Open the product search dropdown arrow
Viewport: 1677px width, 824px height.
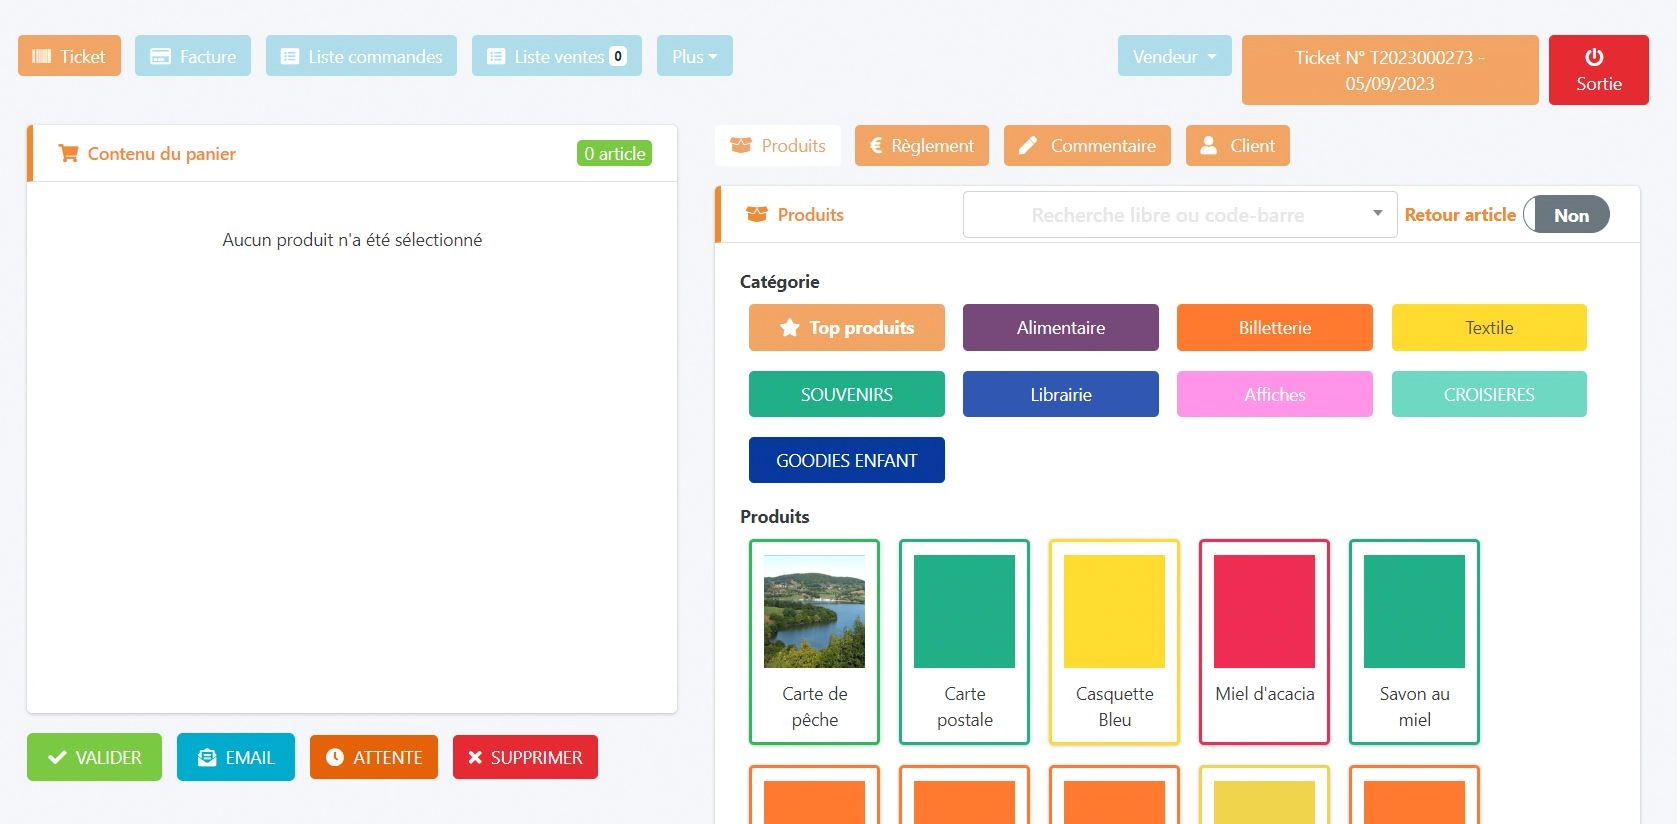click(x=1377, y=214)
